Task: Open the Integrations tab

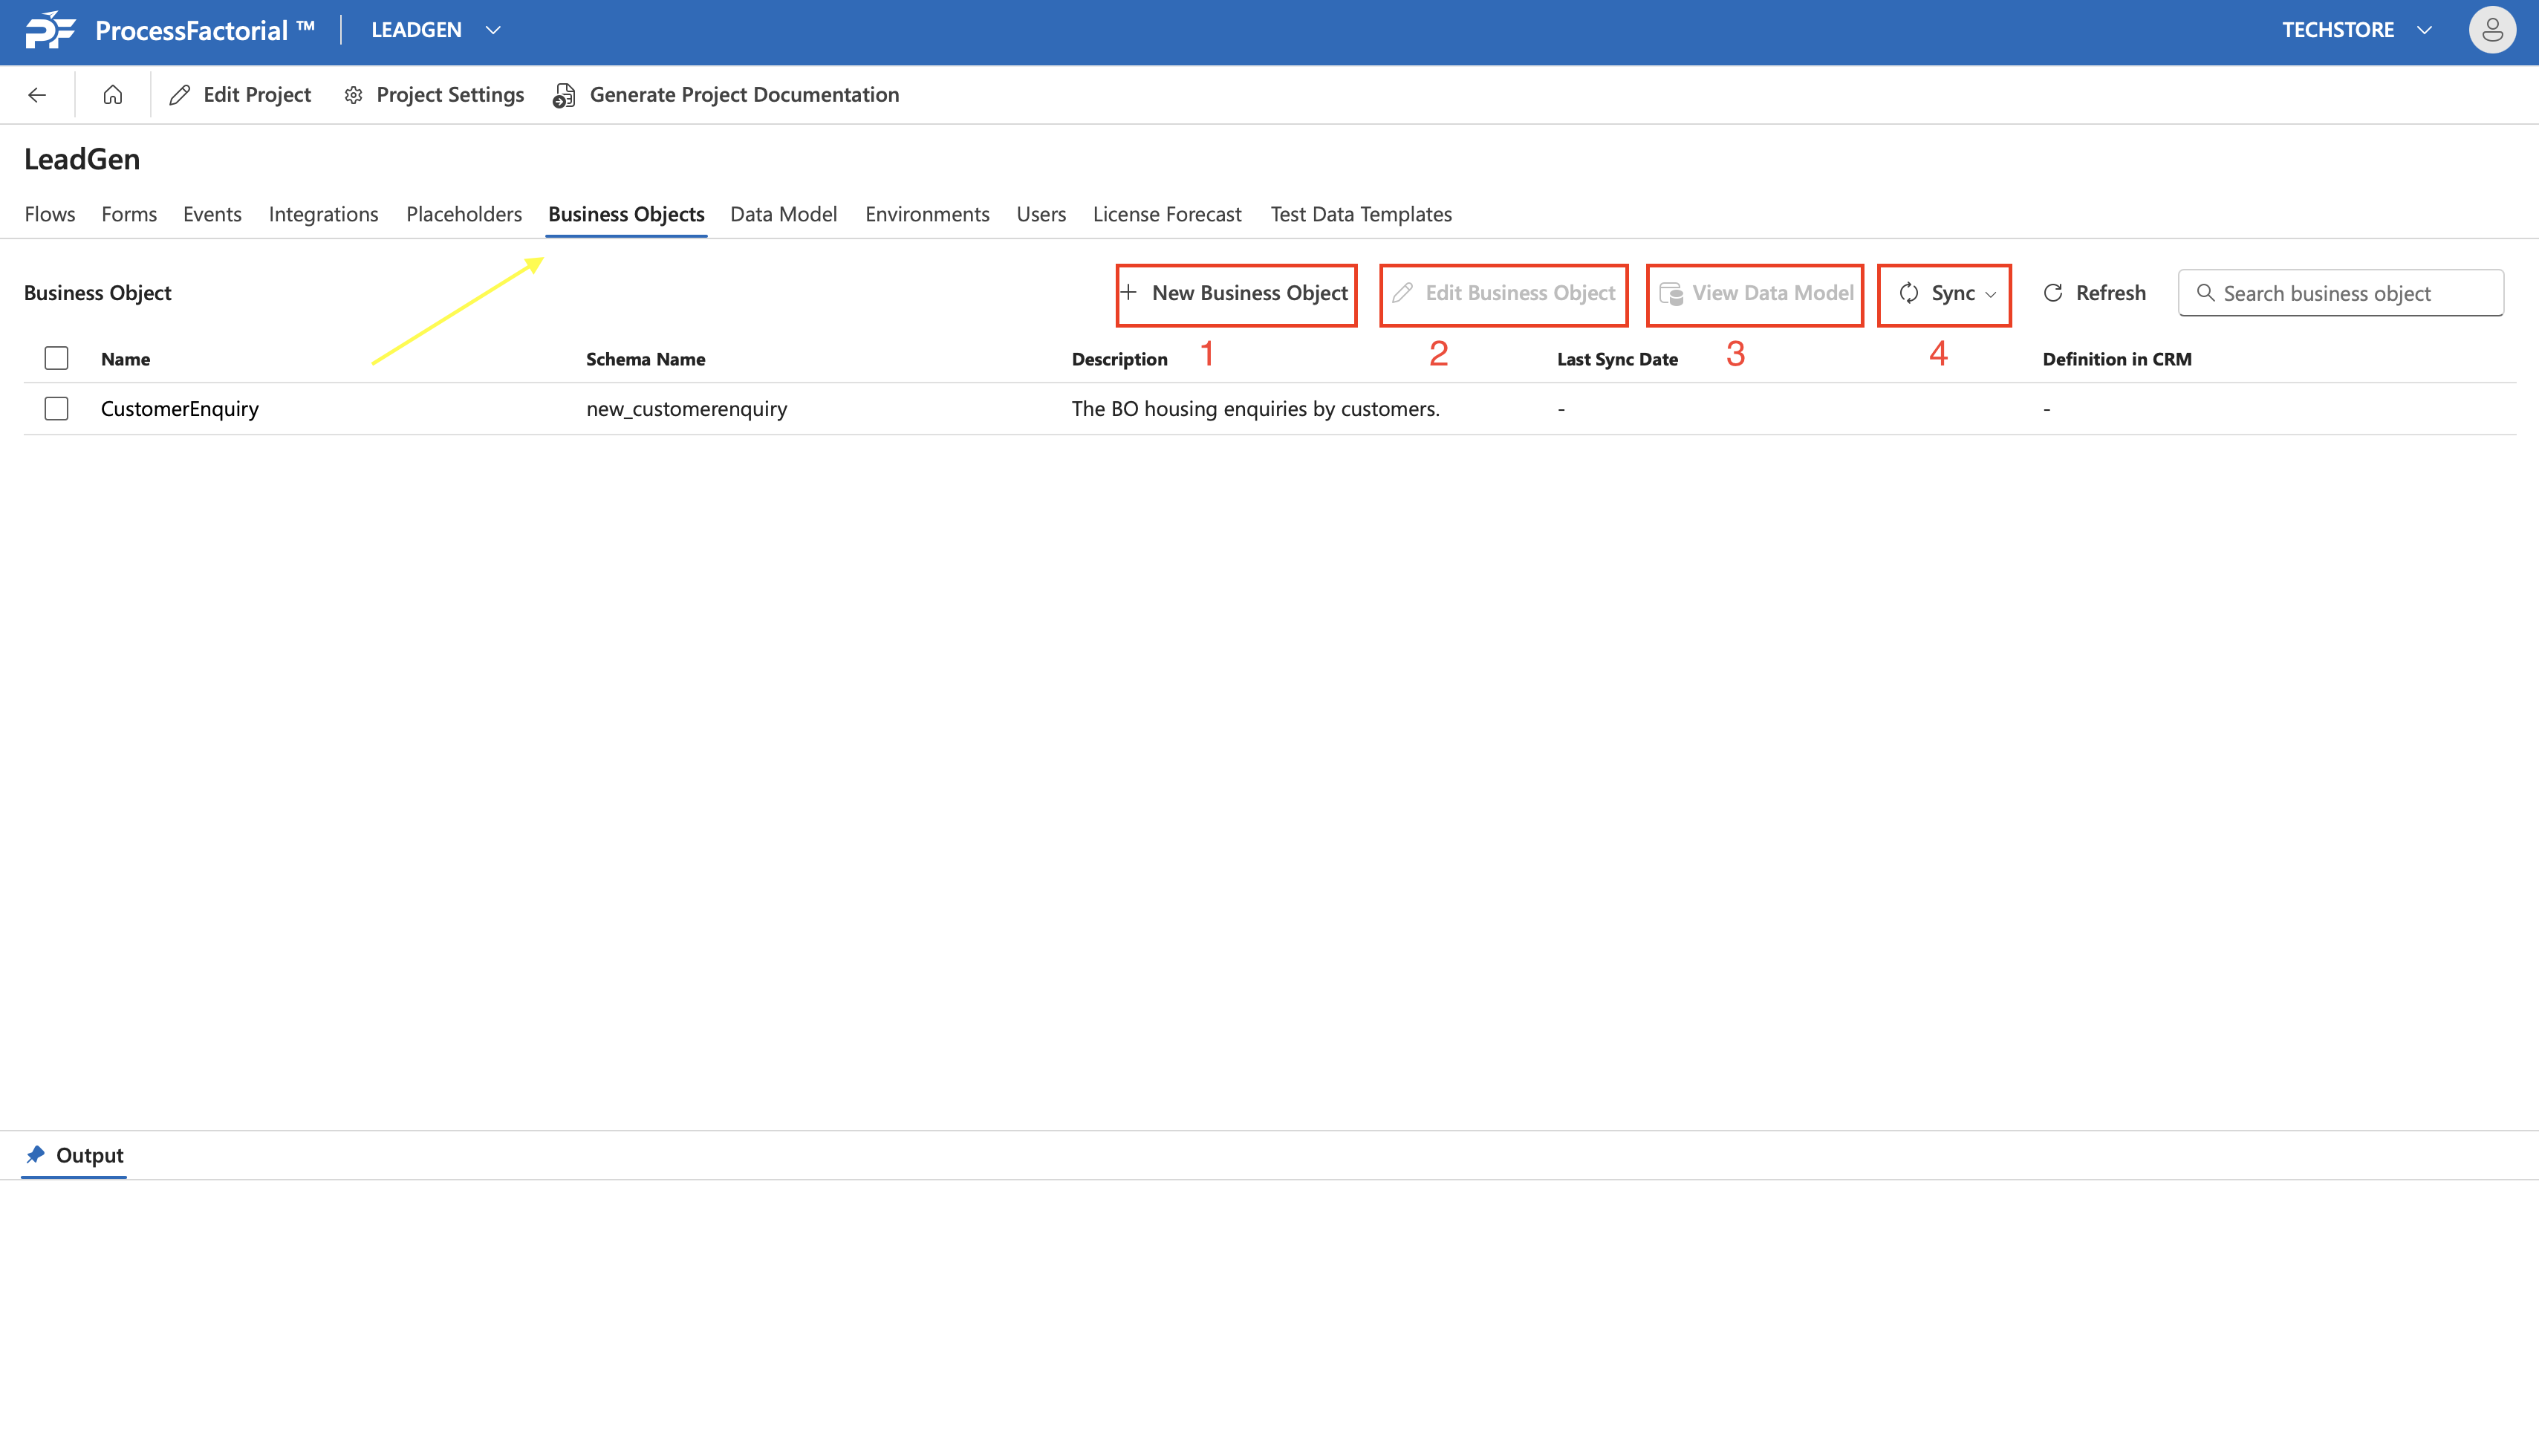Action: click(323, 214)
